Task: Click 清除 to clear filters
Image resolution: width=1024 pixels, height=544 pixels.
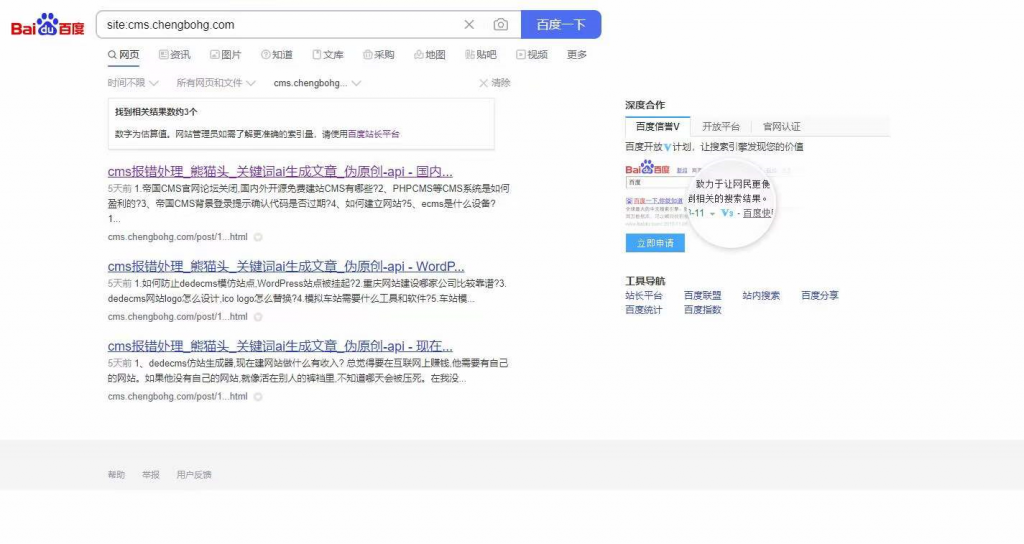Action: (495, 83)
